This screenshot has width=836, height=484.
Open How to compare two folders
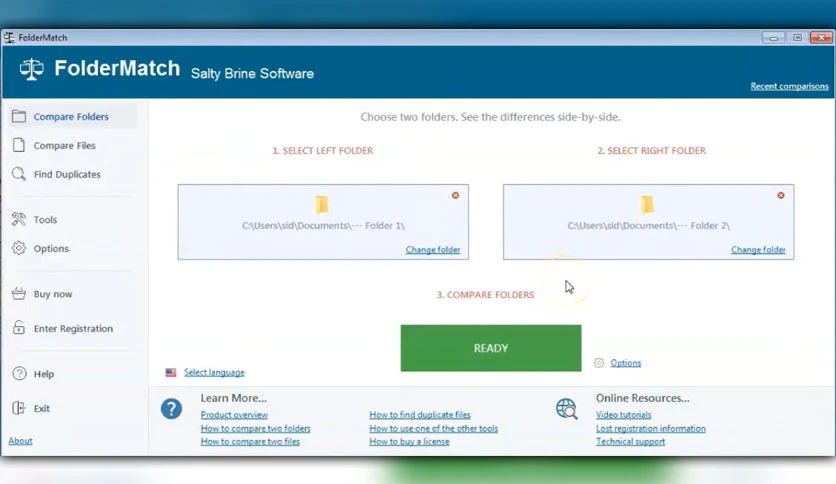click(x=255, y=429)
